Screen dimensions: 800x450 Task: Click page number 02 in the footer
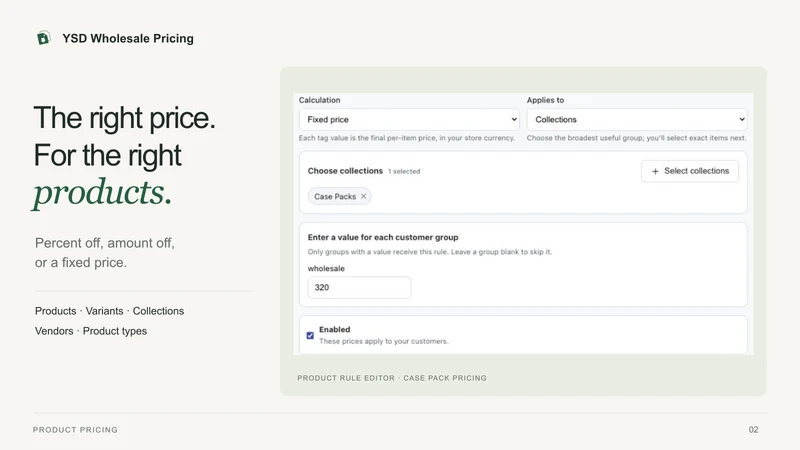(754, 430)
